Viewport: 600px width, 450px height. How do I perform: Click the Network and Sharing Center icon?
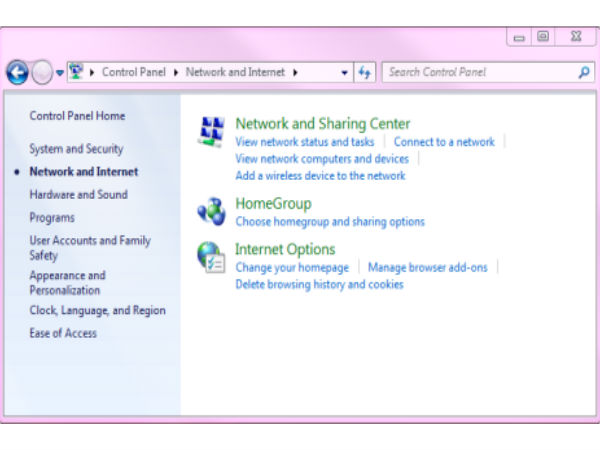[x=211, y=130]
